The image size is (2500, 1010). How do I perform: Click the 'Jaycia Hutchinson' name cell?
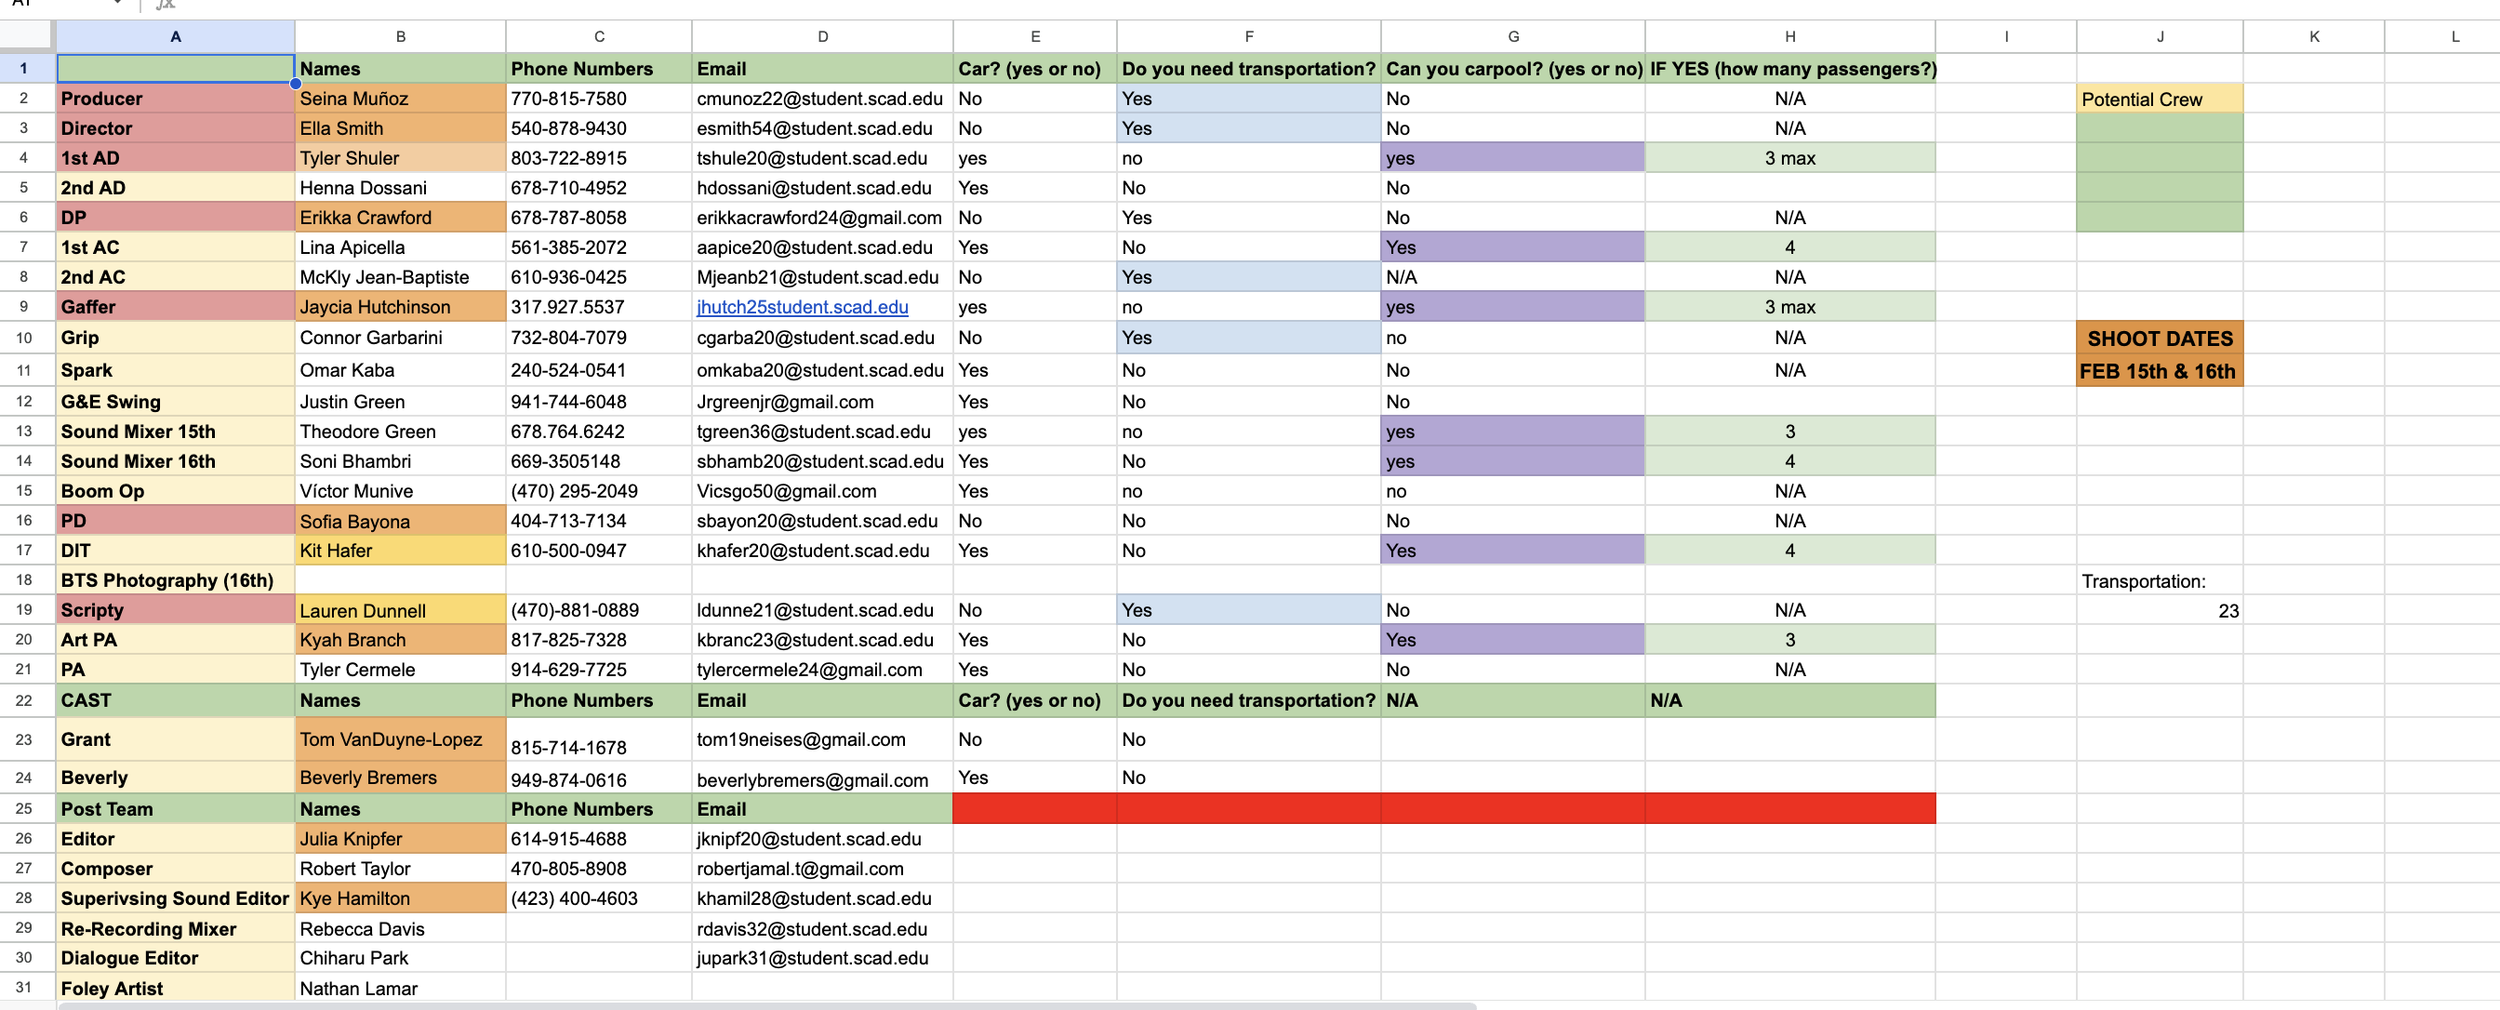coord(400,307)
